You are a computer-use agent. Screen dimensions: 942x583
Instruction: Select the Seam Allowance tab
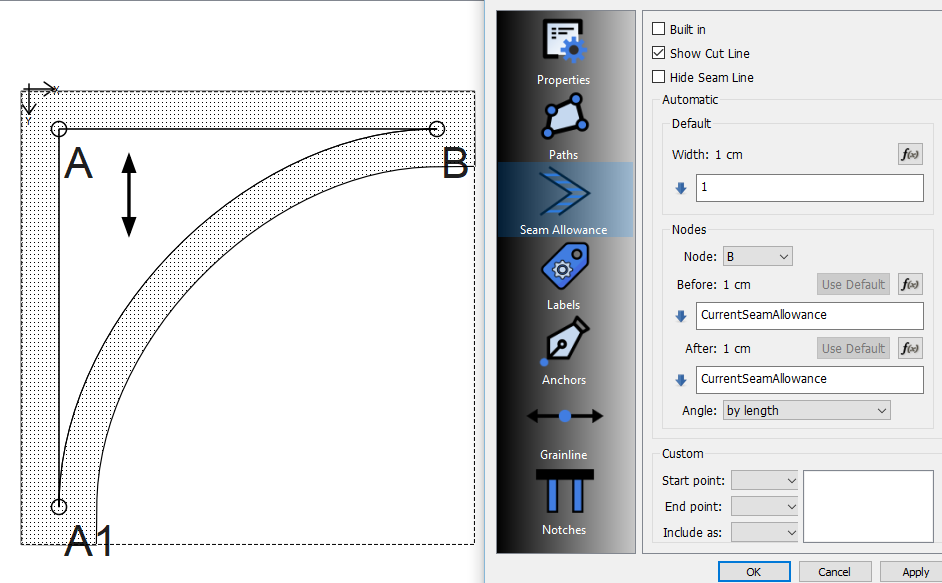click(x=564, y=199)
